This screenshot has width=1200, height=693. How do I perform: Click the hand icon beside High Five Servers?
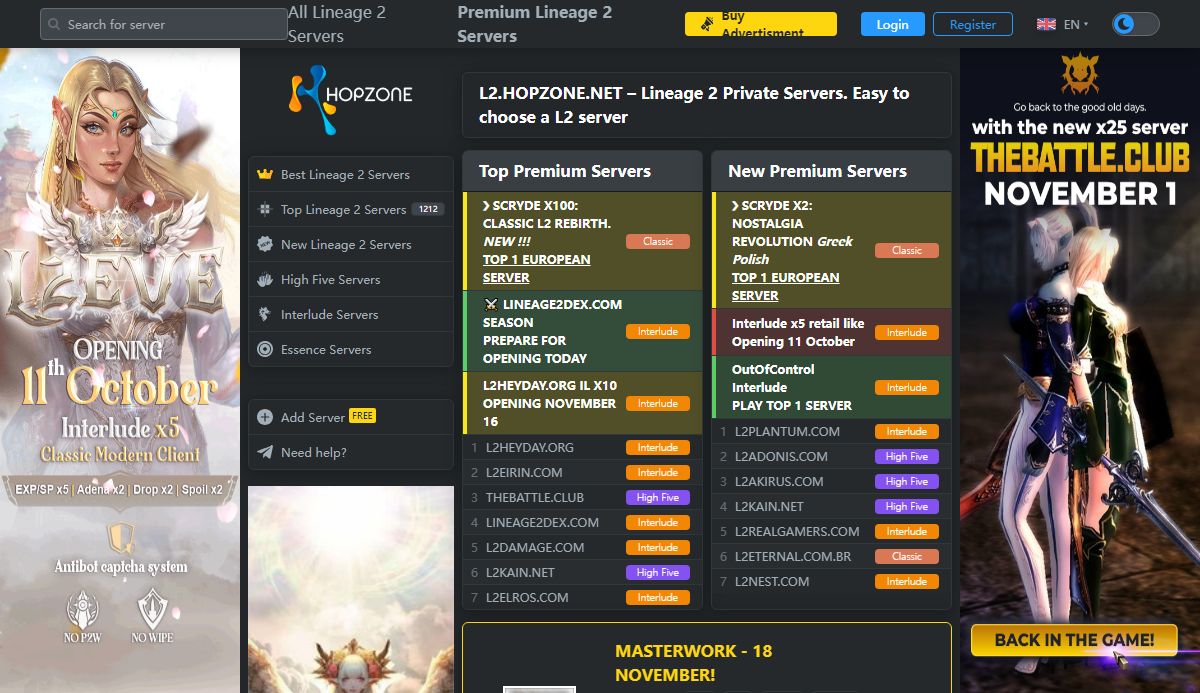(265, 279)
